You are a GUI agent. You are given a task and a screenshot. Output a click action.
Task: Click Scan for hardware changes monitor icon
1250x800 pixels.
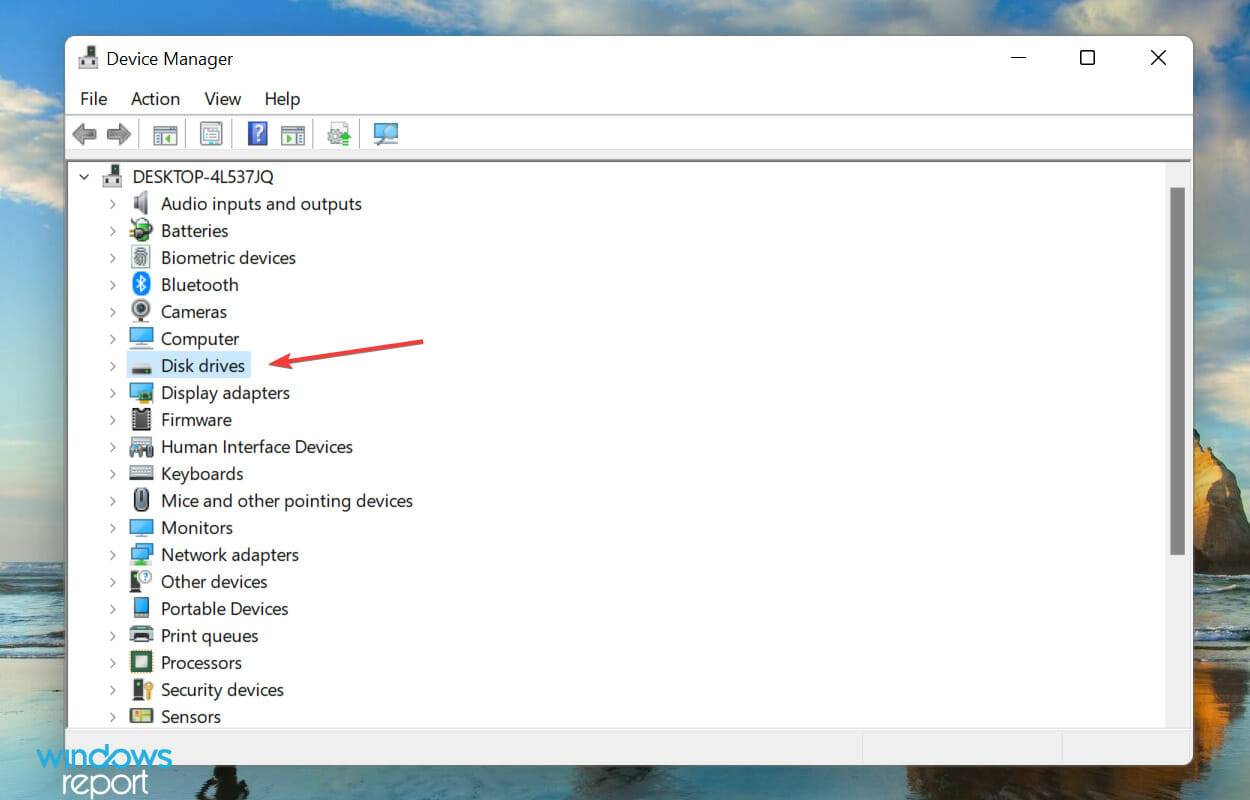point(385,134)
